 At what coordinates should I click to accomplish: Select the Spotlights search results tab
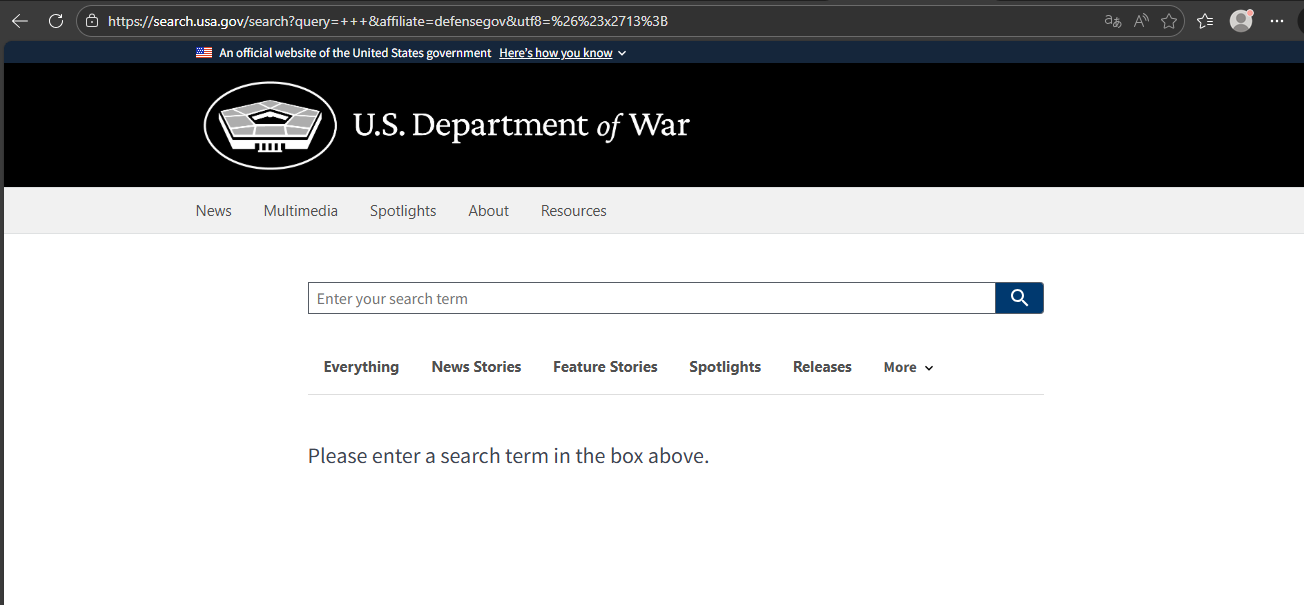coord(725,367)
